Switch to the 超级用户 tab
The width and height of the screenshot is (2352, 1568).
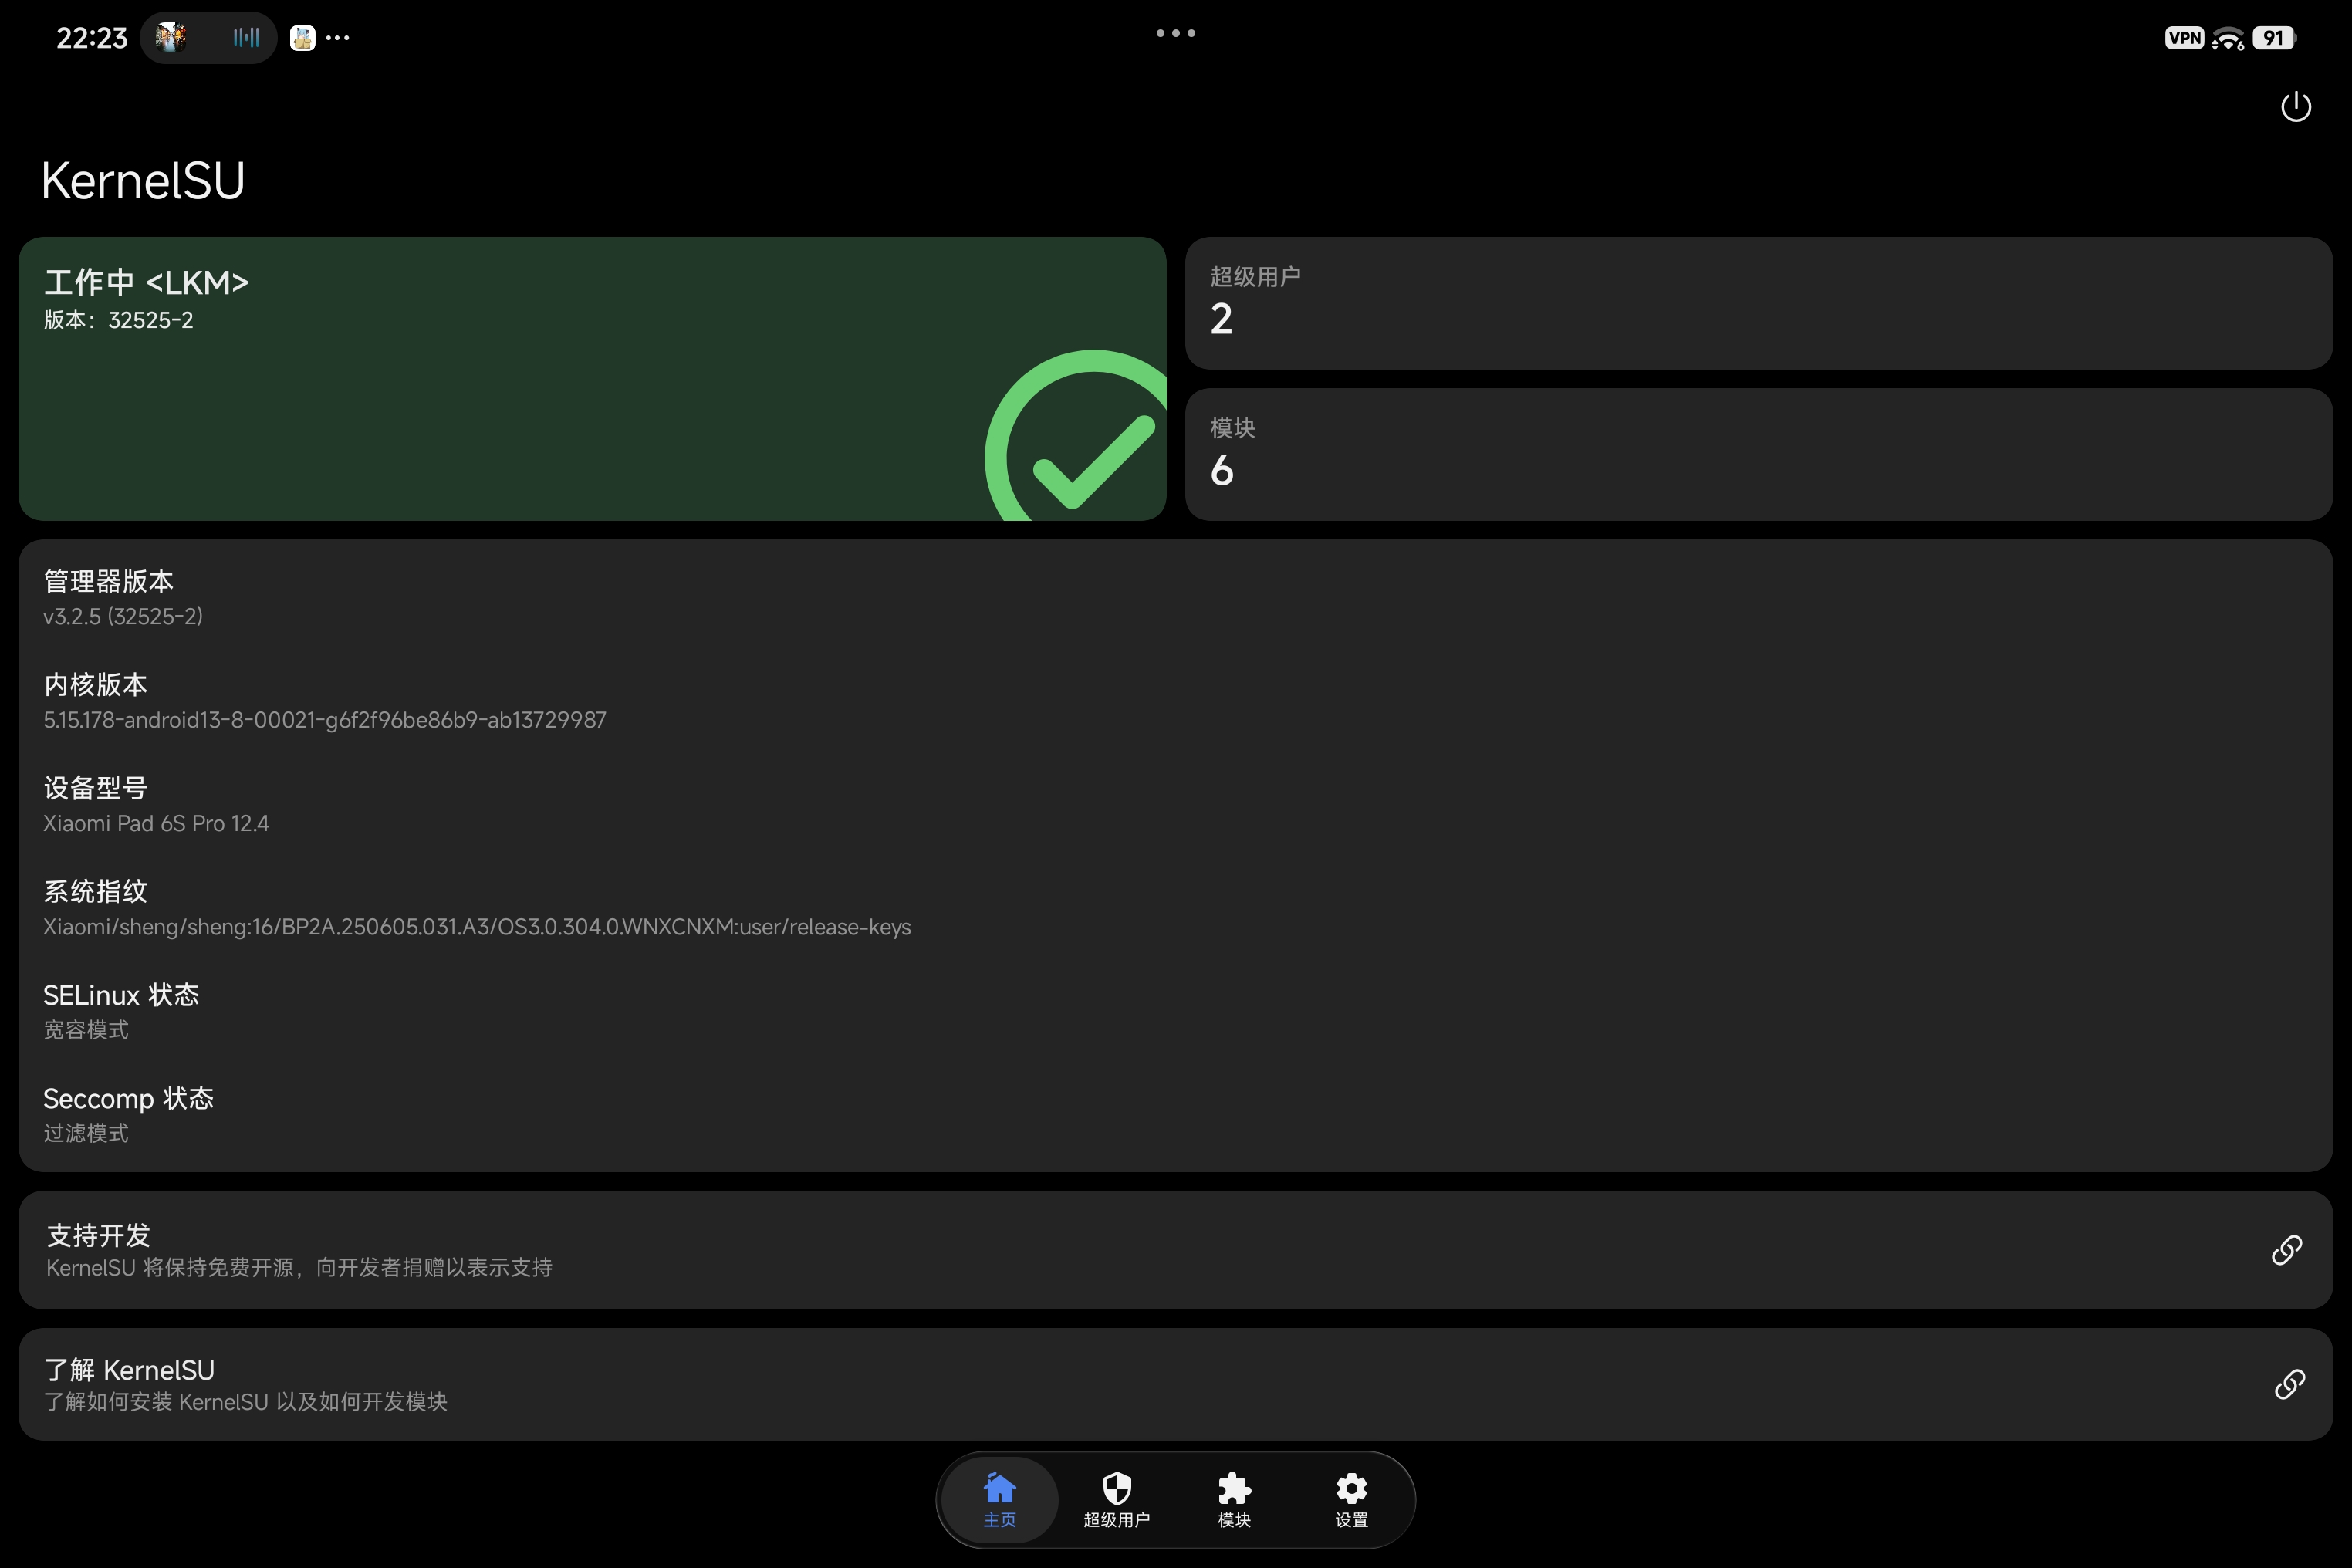[x=1117, y=1500]
